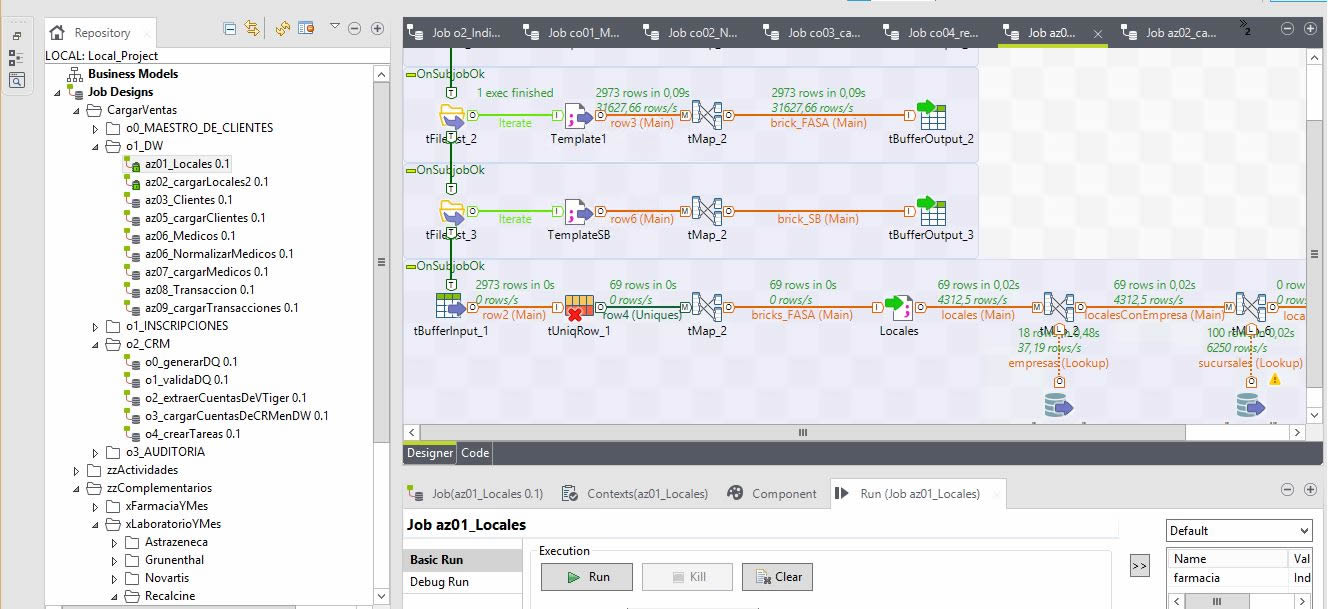Image resolution: width=1328 pixels, height=609 pixels.
Task: Select the tBufferOutput_2 component
Action: (931, 117)
